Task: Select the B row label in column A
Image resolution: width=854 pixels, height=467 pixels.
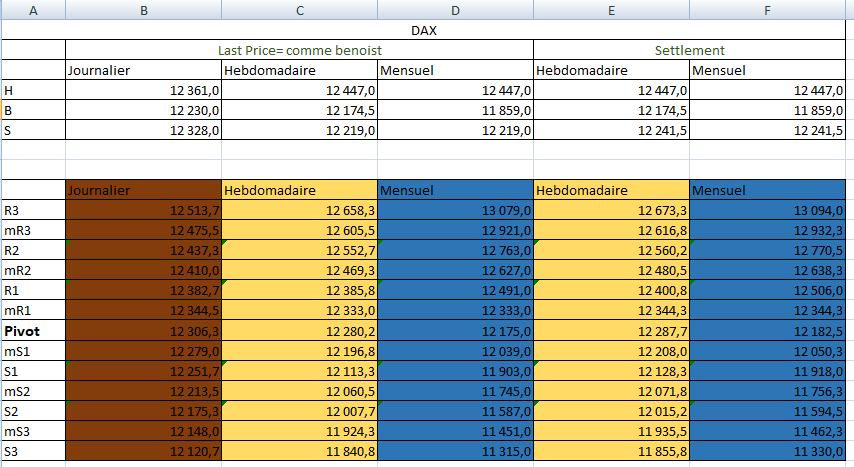Action: 33,110
